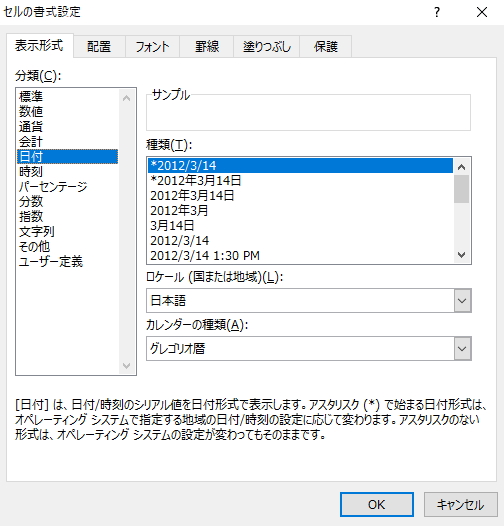Click the 種類 list scrollbar thumb

pyautogui.click(x=461, y=189)
